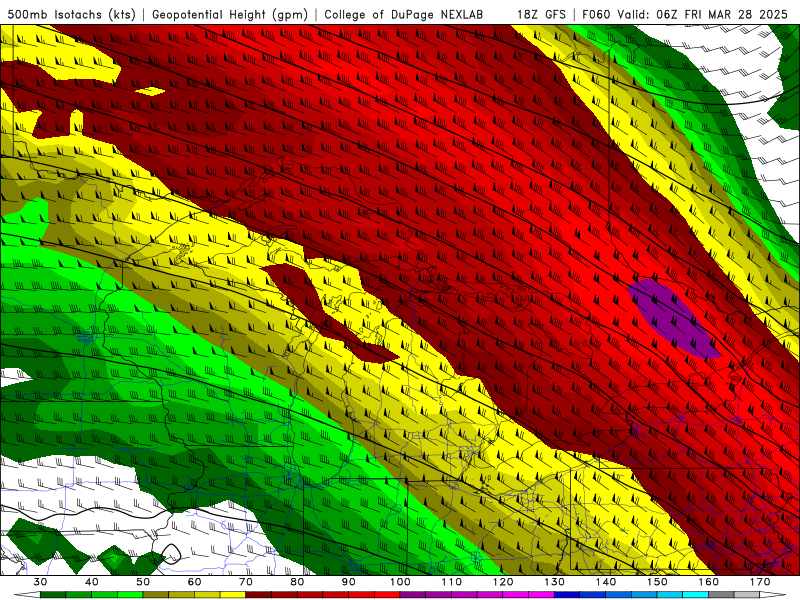Click the '150' legend value

tap(657, 582)
